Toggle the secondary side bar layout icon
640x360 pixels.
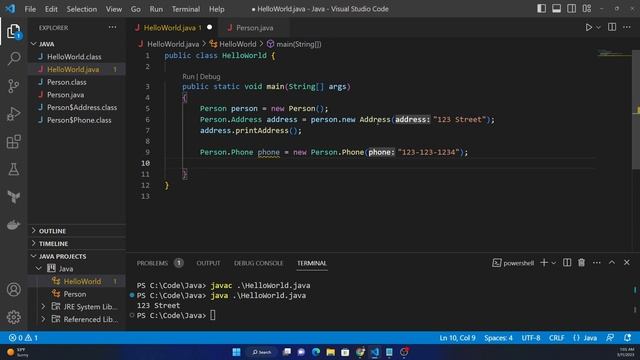coord(571,9)
